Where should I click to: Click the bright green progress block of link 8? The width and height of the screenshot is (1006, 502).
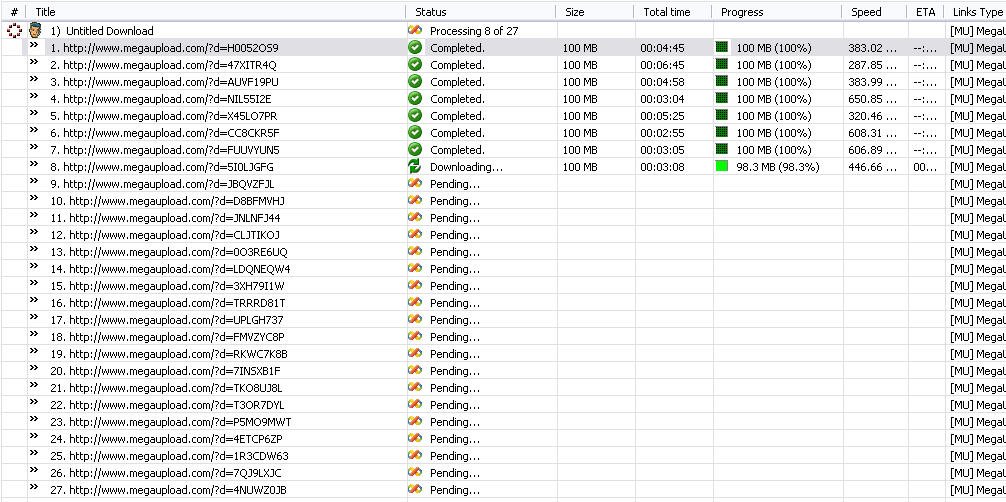(x=722, y=166)
